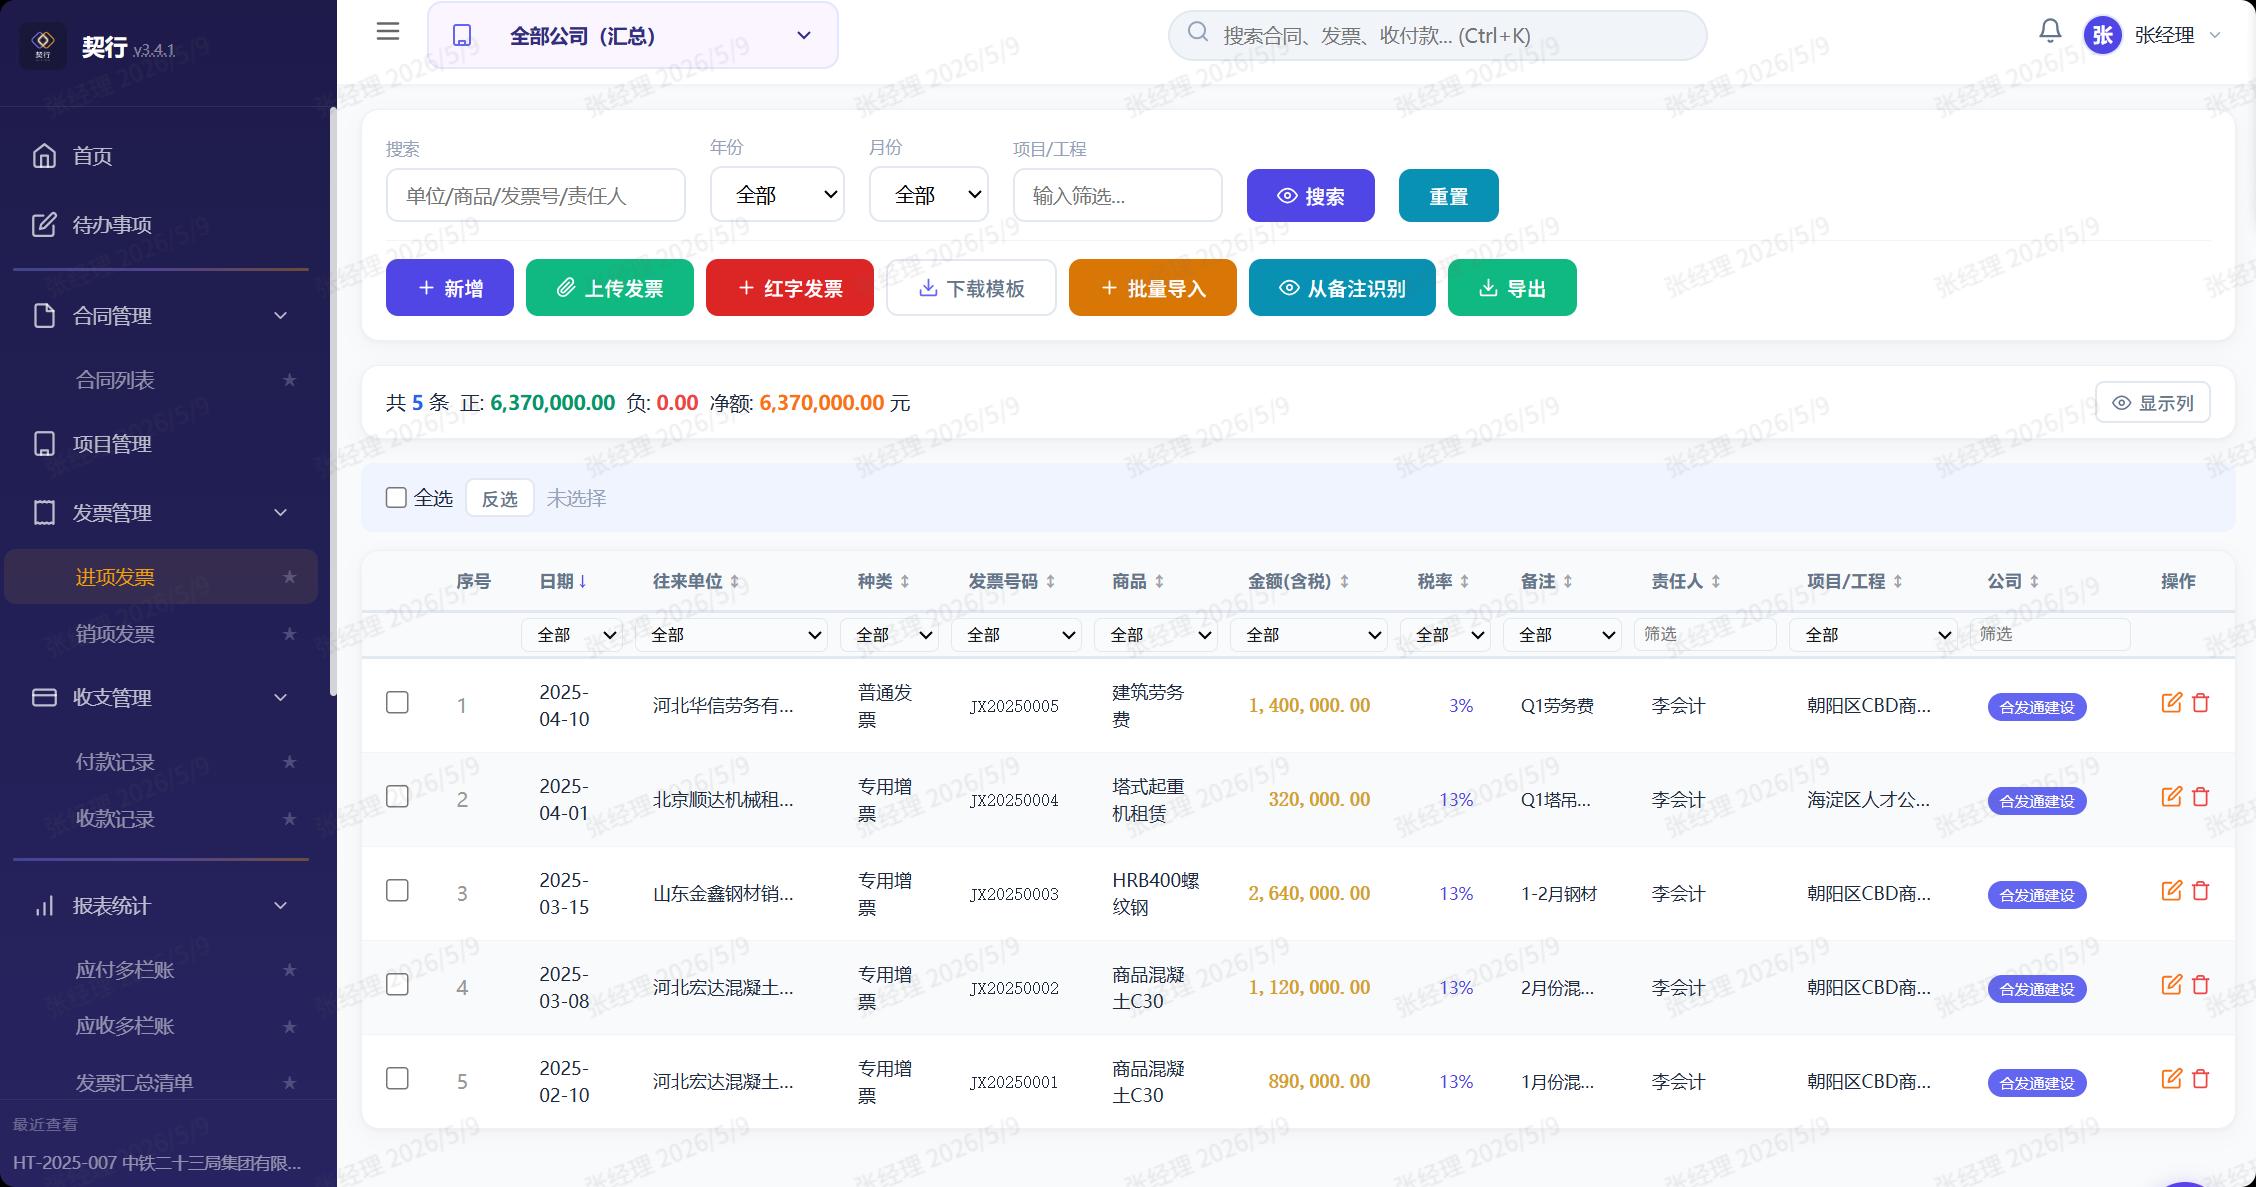The image size is (2256, 1187).
Task: Edit invoice JX20250005 row
Action: click(2172, 703)
